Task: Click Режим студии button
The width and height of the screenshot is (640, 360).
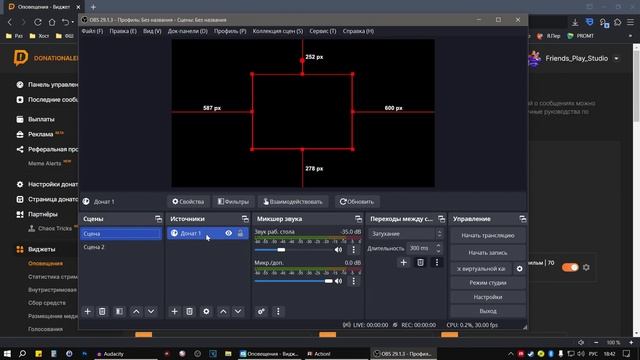Action: click(x=488, y=283)
